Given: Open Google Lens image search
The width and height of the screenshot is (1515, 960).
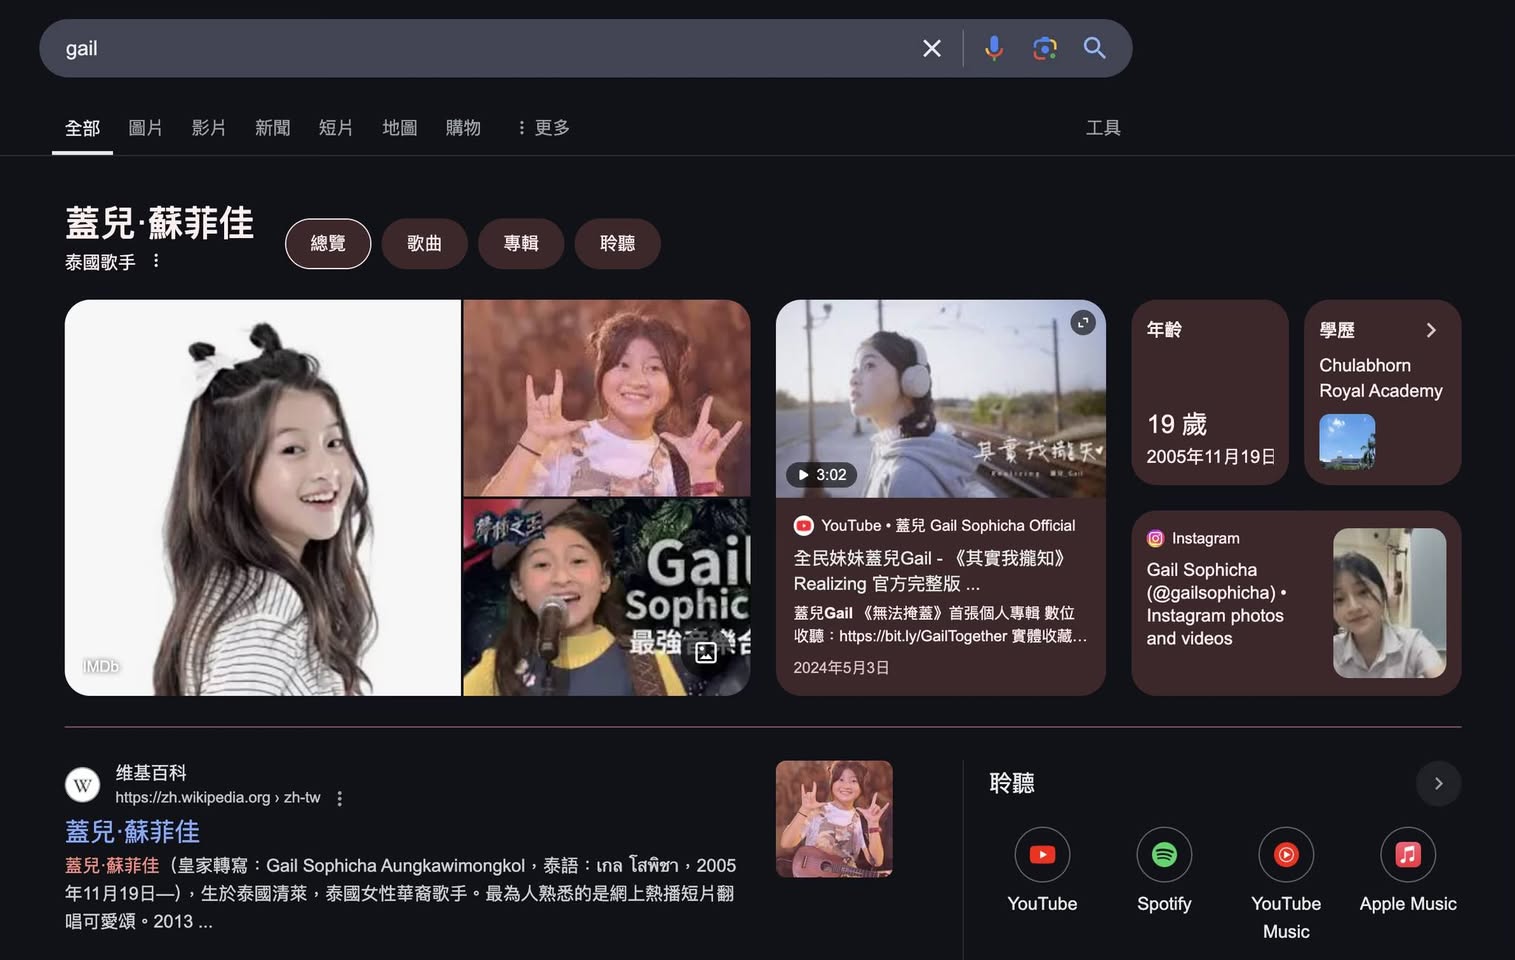Looking at the screenshot, I should click(x=1044, y=48).
